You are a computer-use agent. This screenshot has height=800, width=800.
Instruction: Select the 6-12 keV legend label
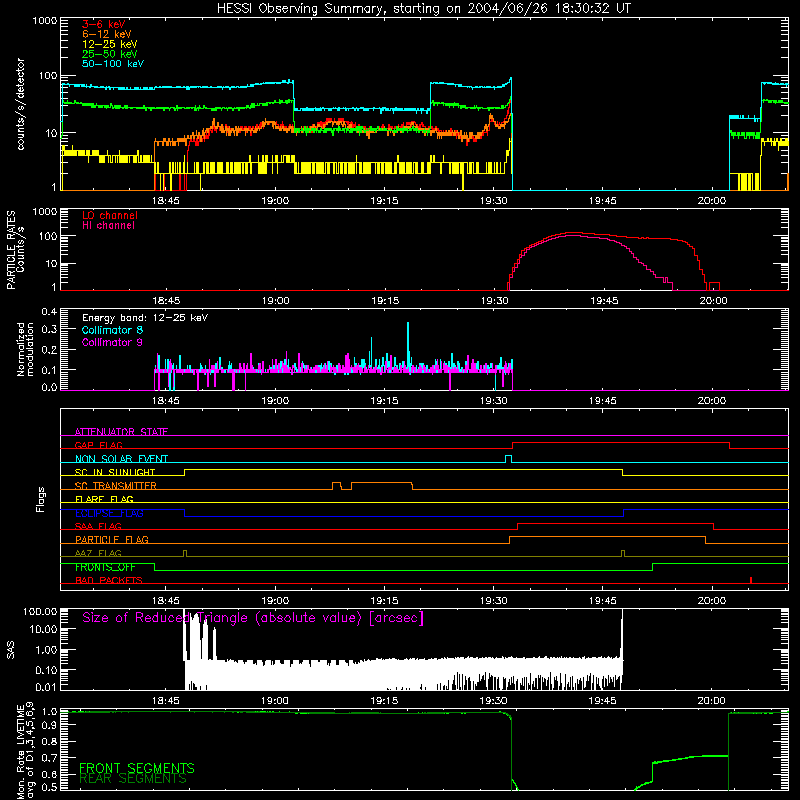(107, 34)
